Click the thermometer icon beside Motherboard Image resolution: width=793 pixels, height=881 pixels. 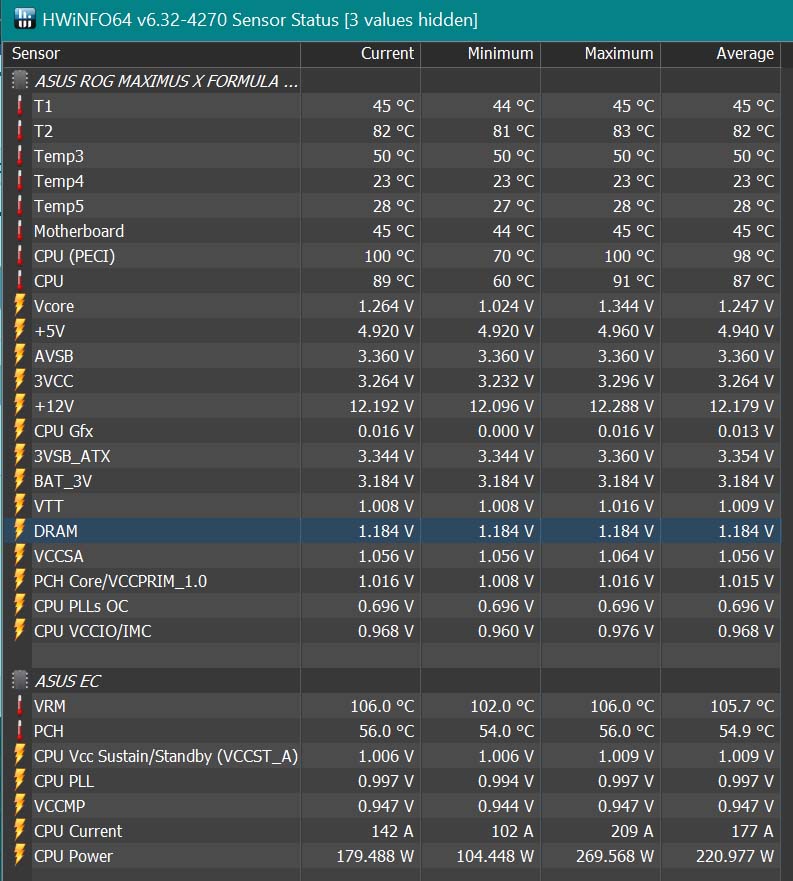[20, 231]
